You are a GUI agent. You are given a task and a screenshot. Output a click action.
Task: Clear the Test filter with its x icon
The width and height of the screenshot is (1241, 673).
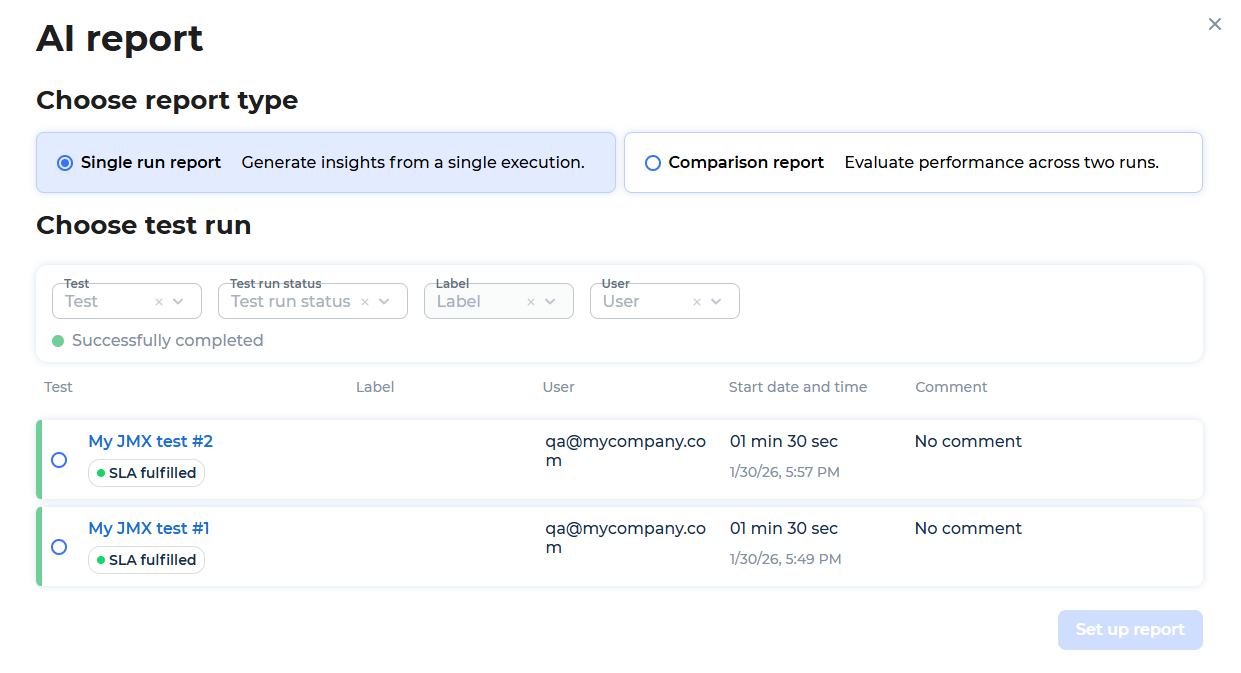click(159, 302)
